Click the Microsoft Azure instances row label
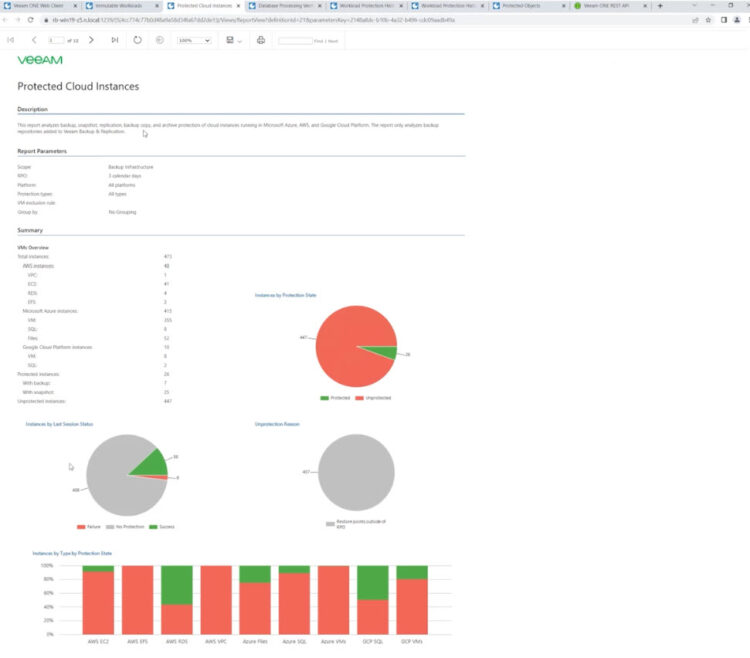This screenshot has height=658, width=750. (50, 311)
